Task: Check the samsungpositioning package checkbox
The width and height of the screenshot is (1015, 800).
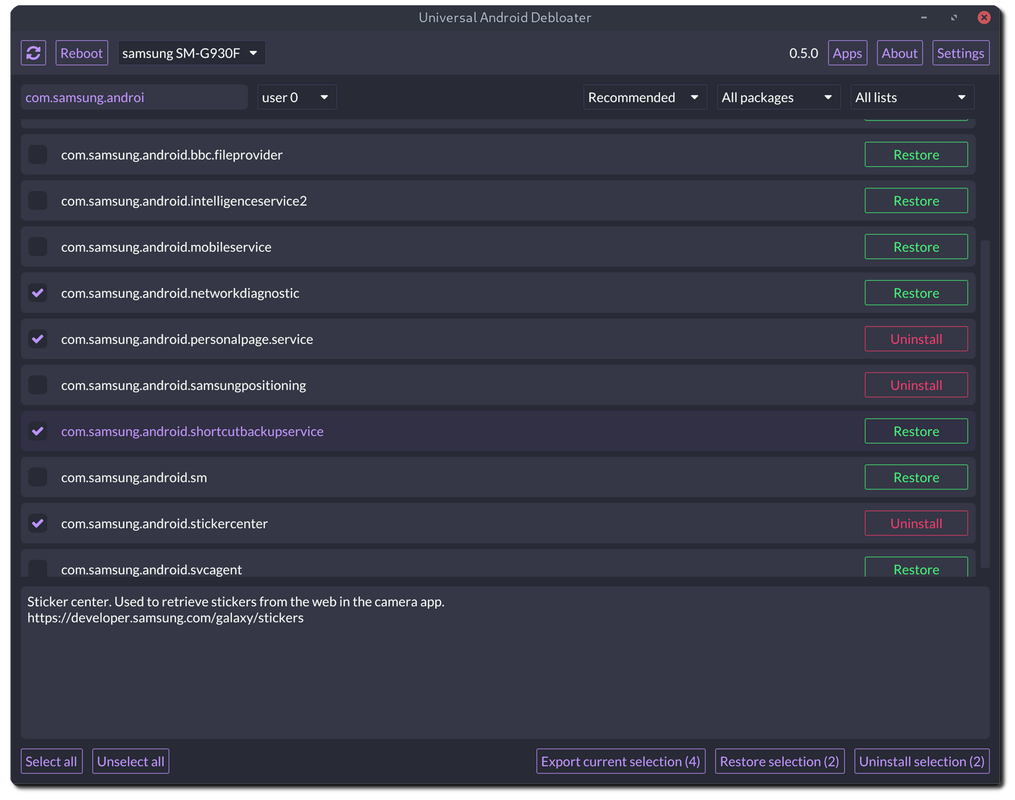Action: [38, 385]
